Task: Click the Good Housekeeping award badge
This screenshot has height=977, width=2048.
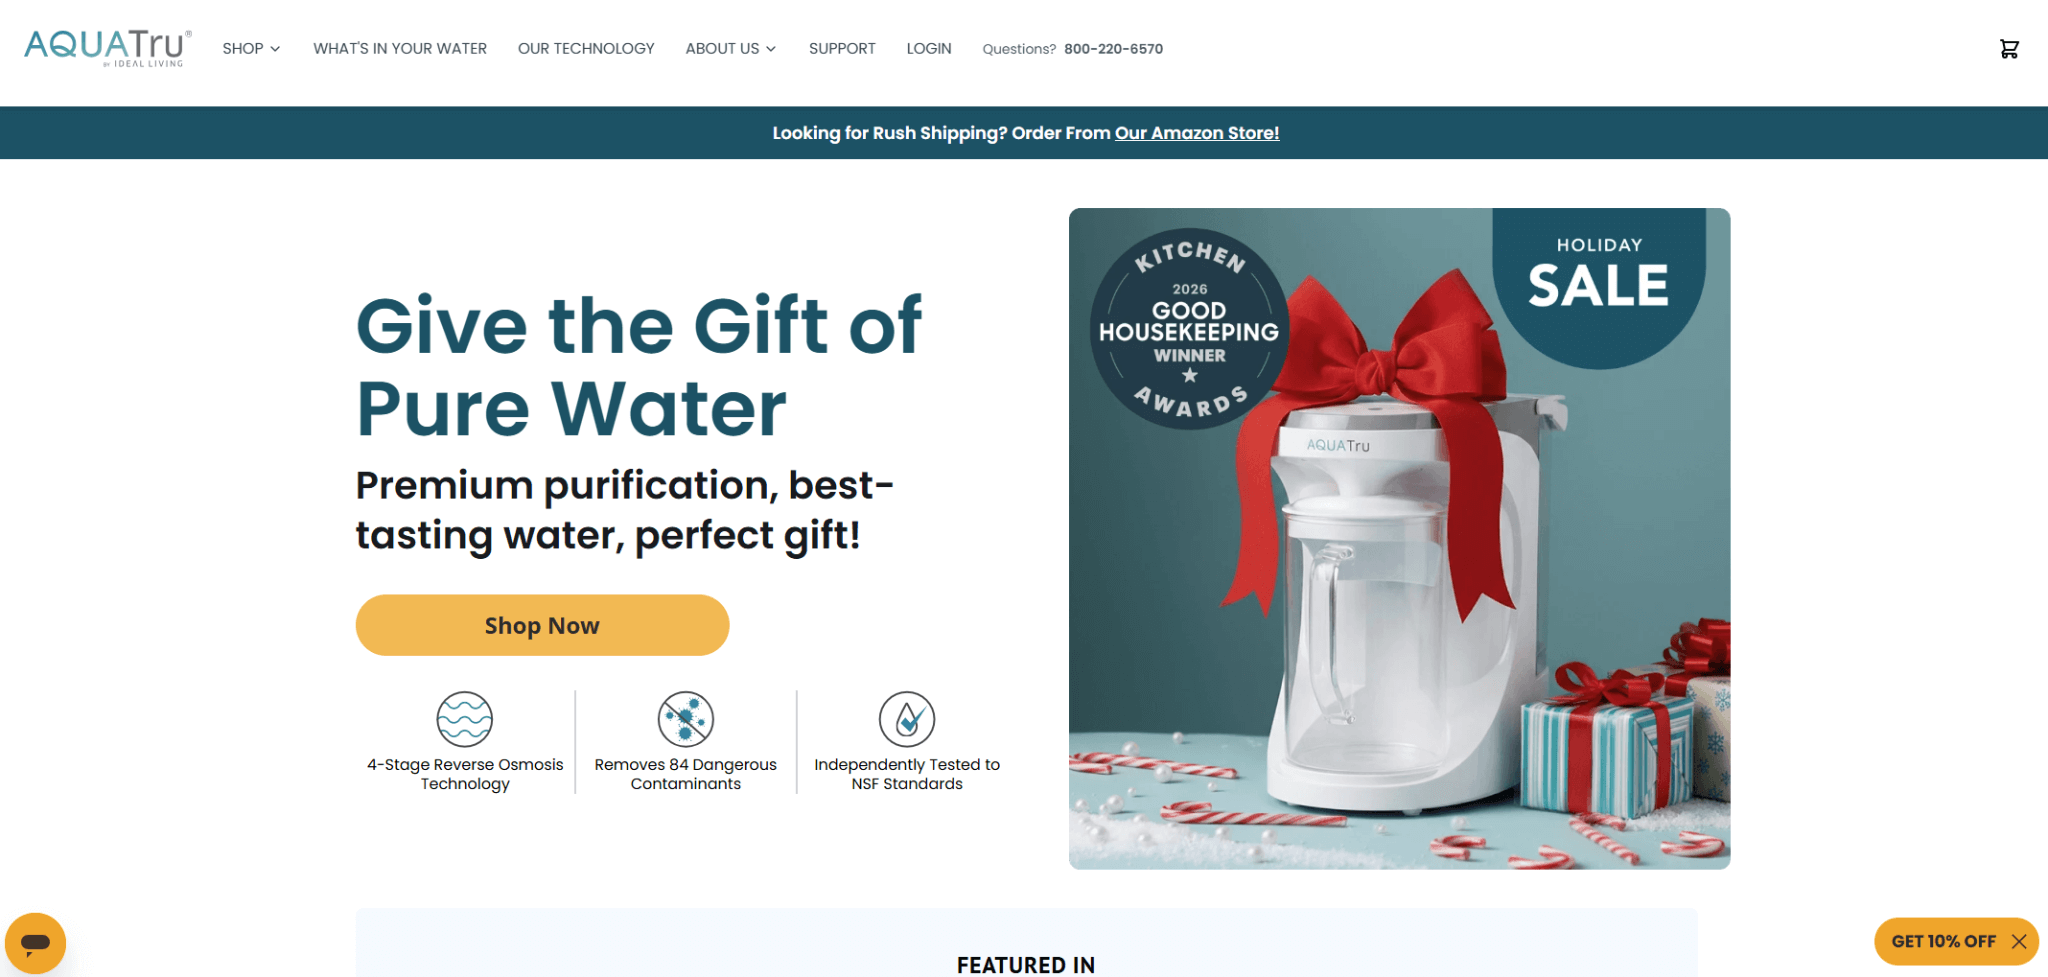Action: coord(1189,330)
